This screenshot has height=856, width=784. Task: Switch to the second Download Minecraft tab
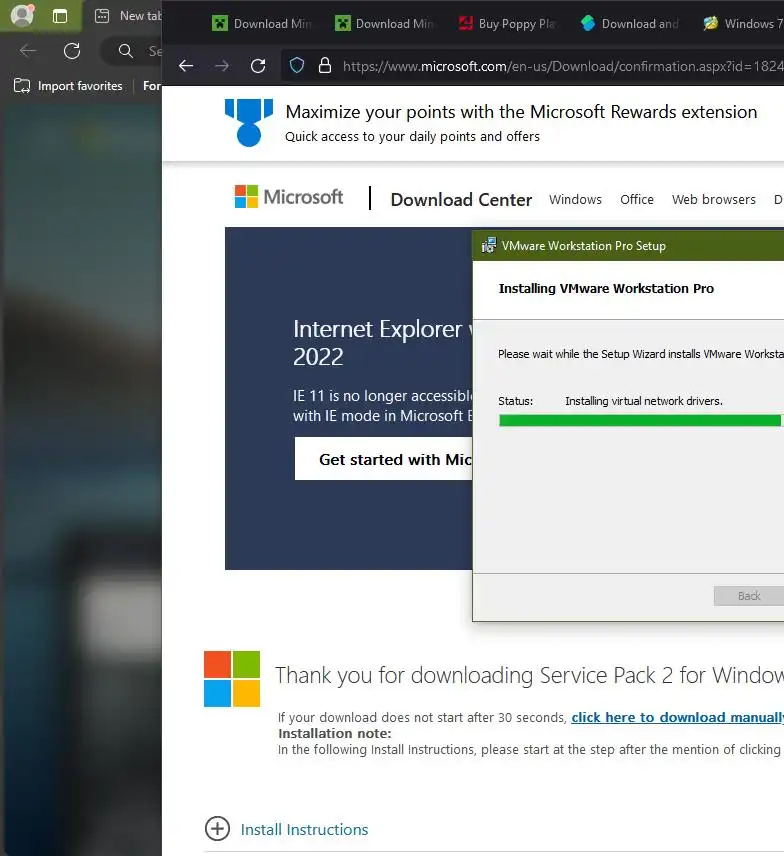[384, 23]
